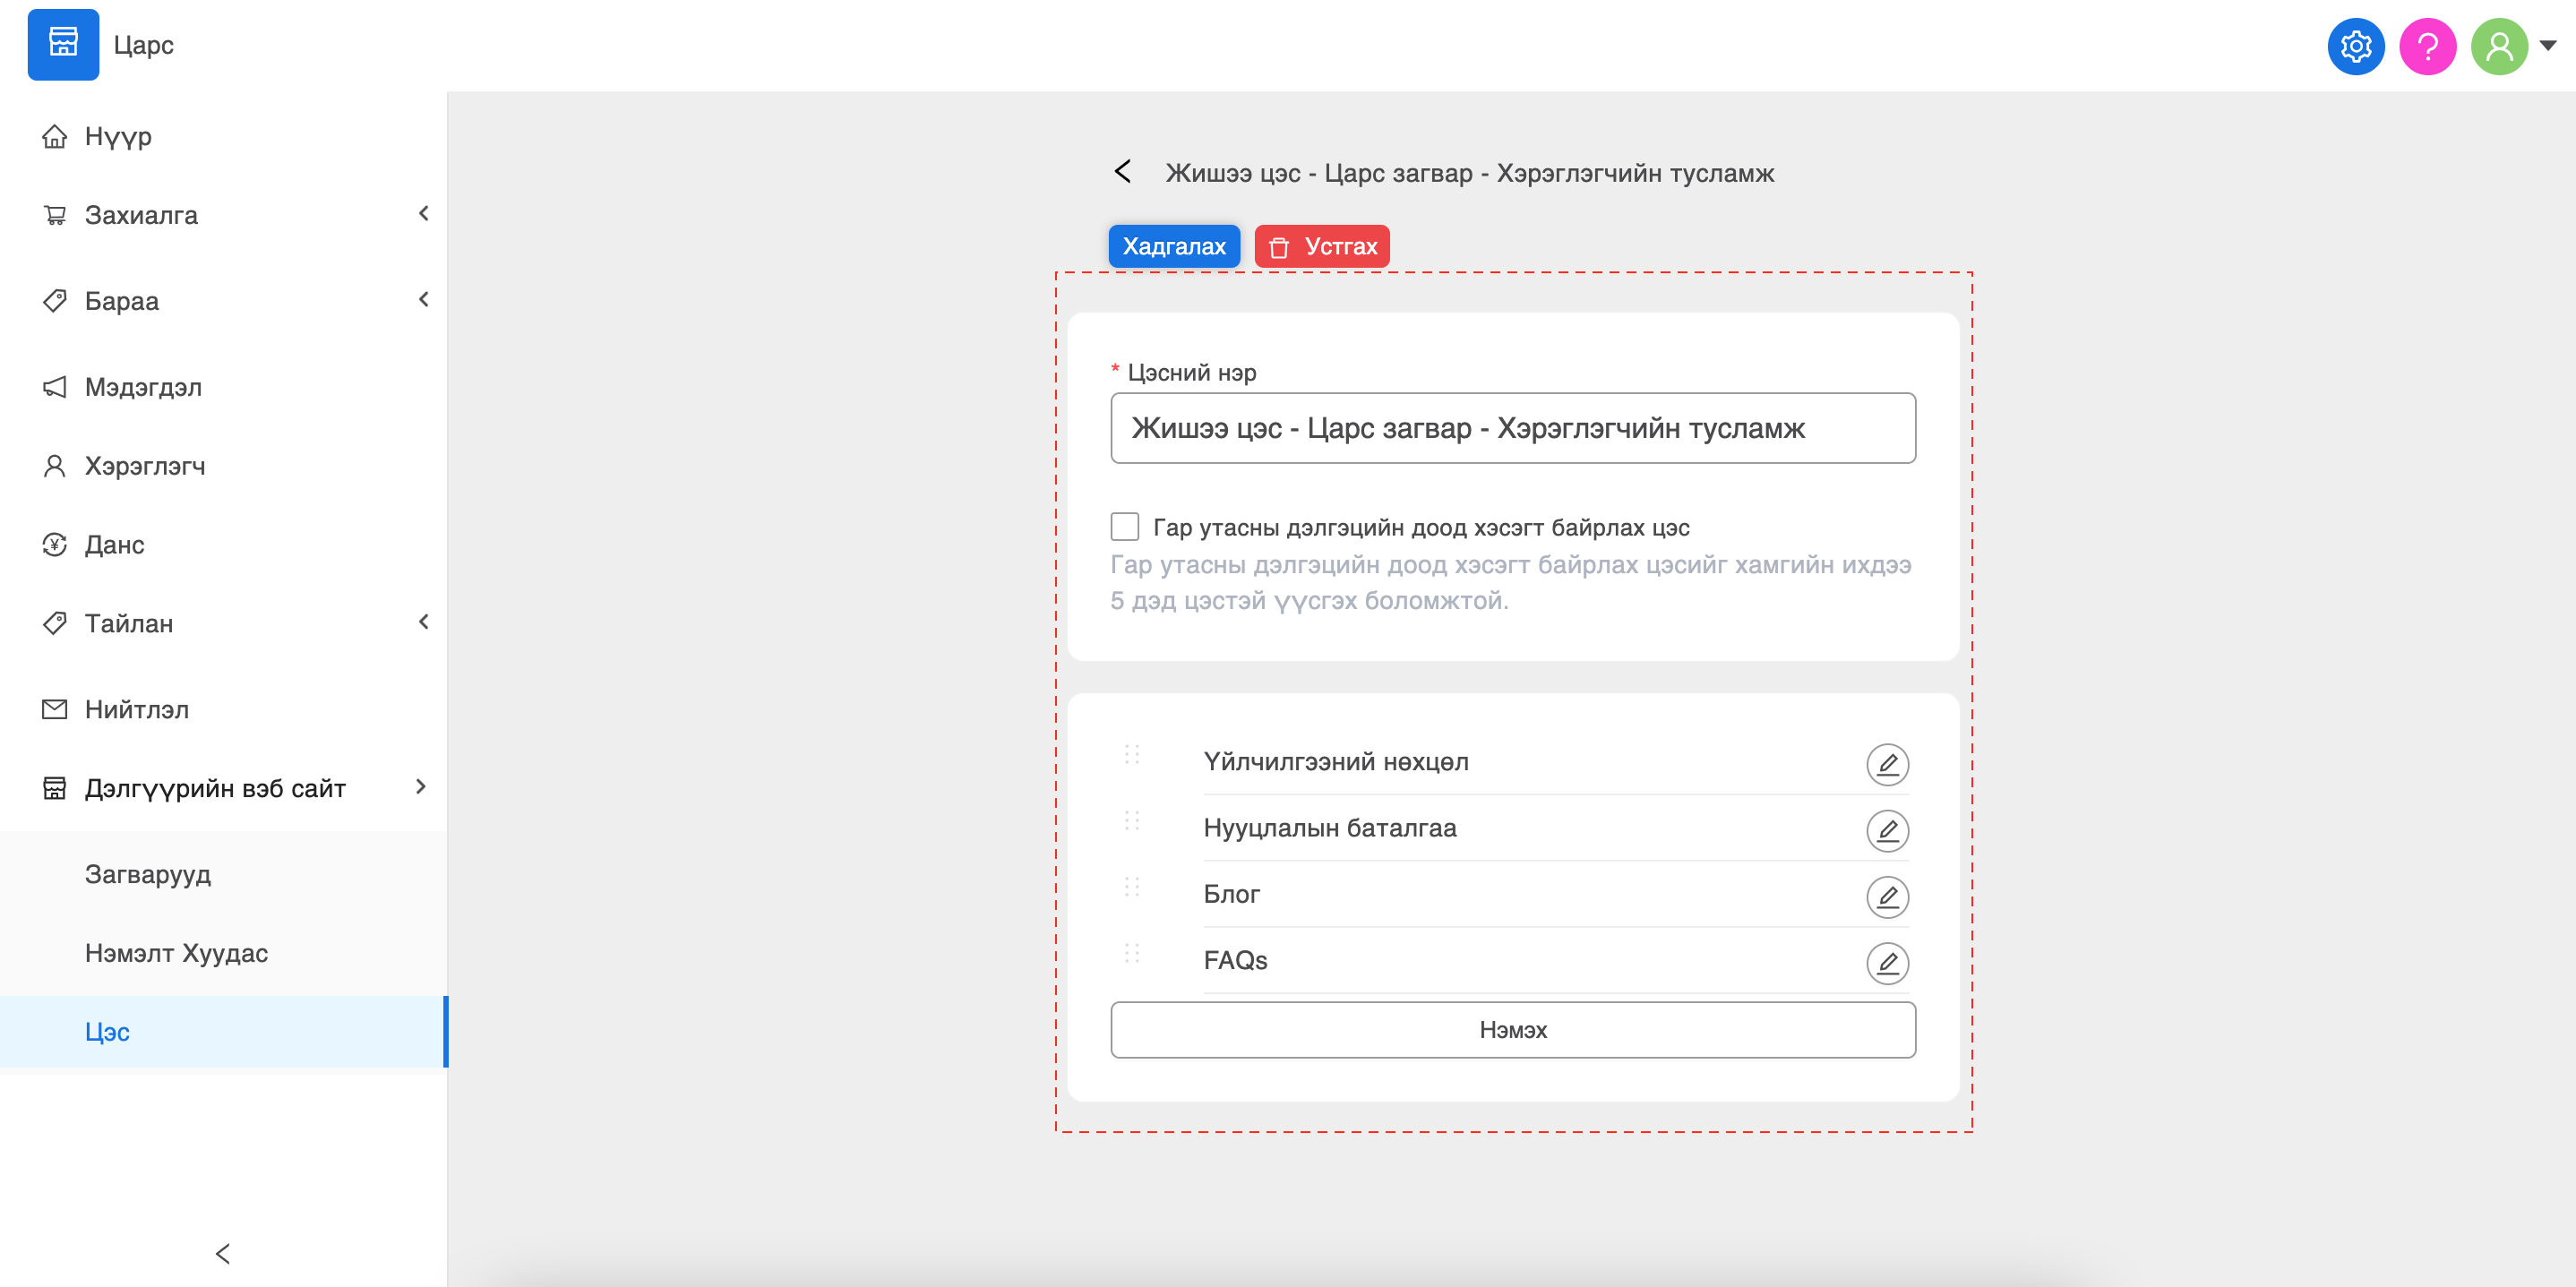The height and width of the screenshot is (1287, 2576).
Task: Click the person icon beside Хэрэглэгч
Action: [55, 466]
